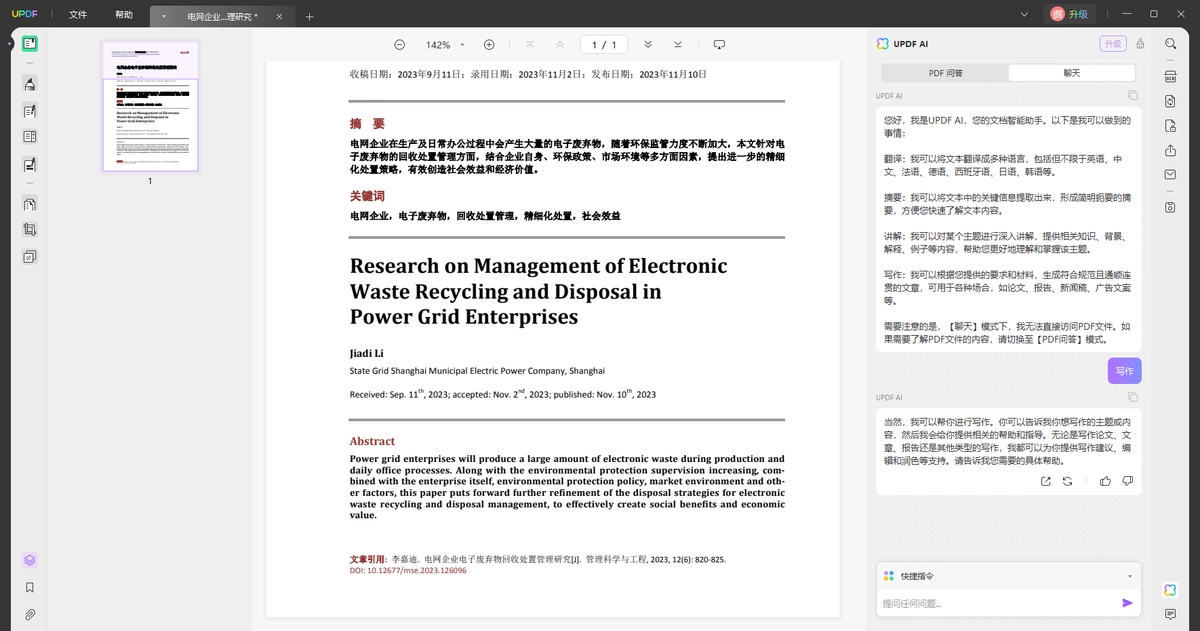Add a new tab with plus
The width and height of the screenshot is (1200, 631).
click(x=309, y=17)
